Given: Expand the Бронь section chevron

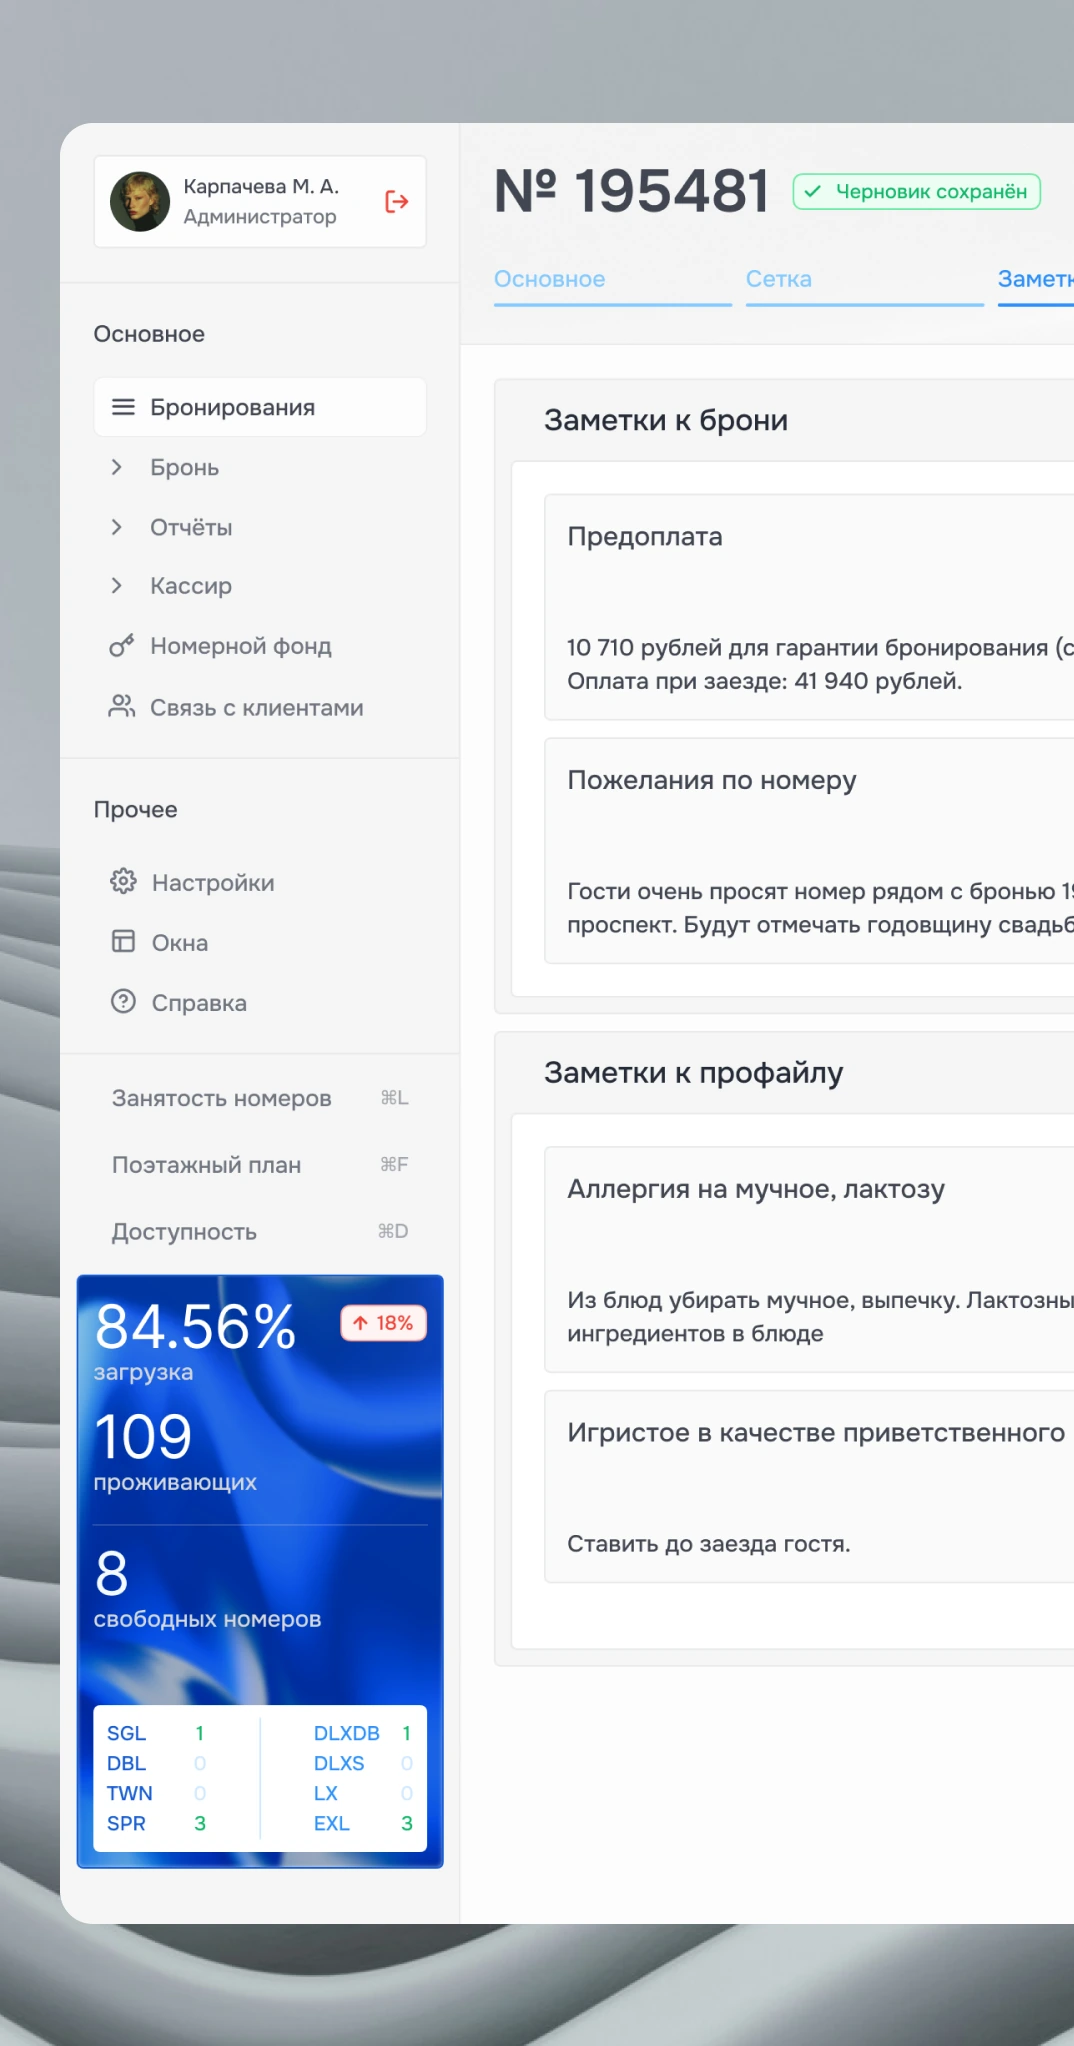Looking at the screenshot, I should click(117, 467).
